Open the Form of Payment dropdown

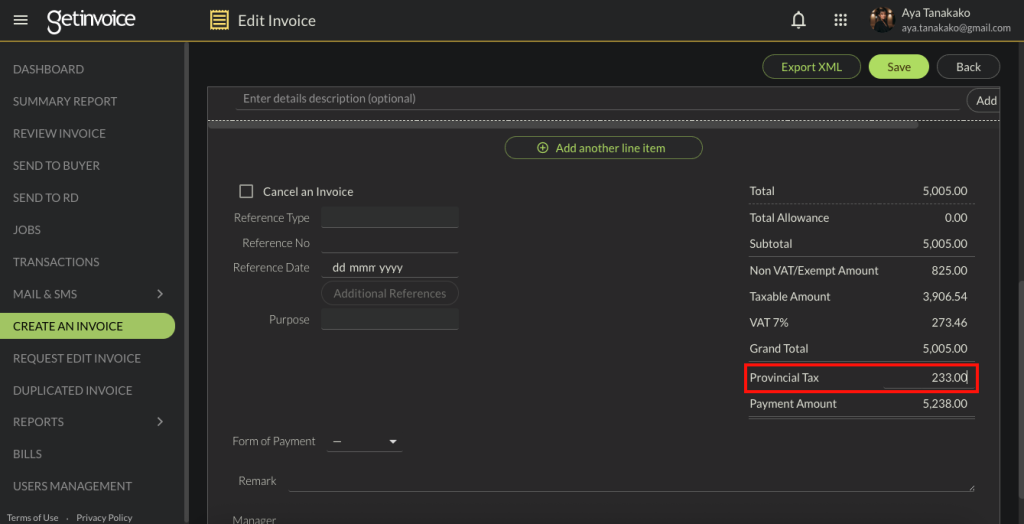click(x=365, y=441)
